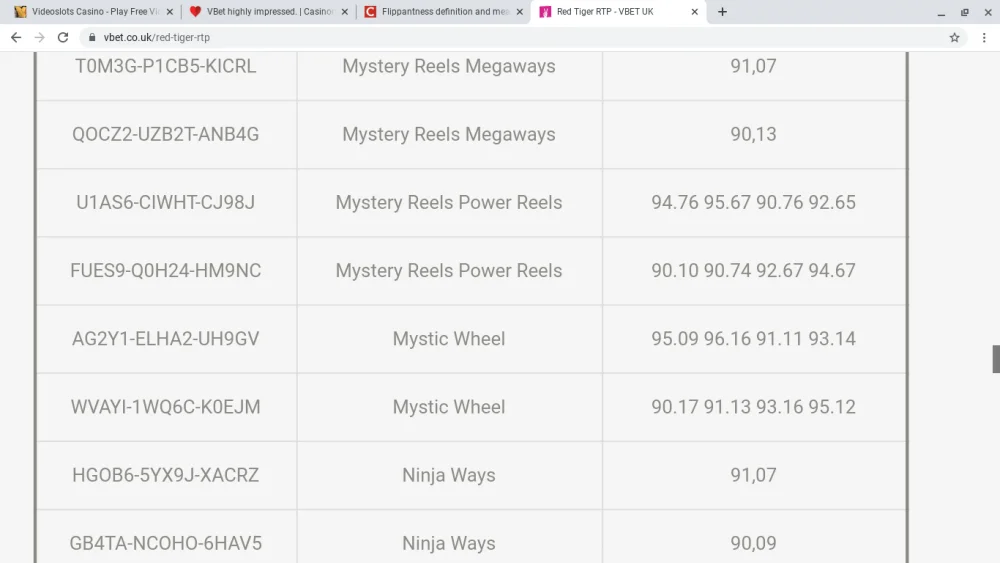Restore down the browser window
The image size is (1000, 563).
964,12
